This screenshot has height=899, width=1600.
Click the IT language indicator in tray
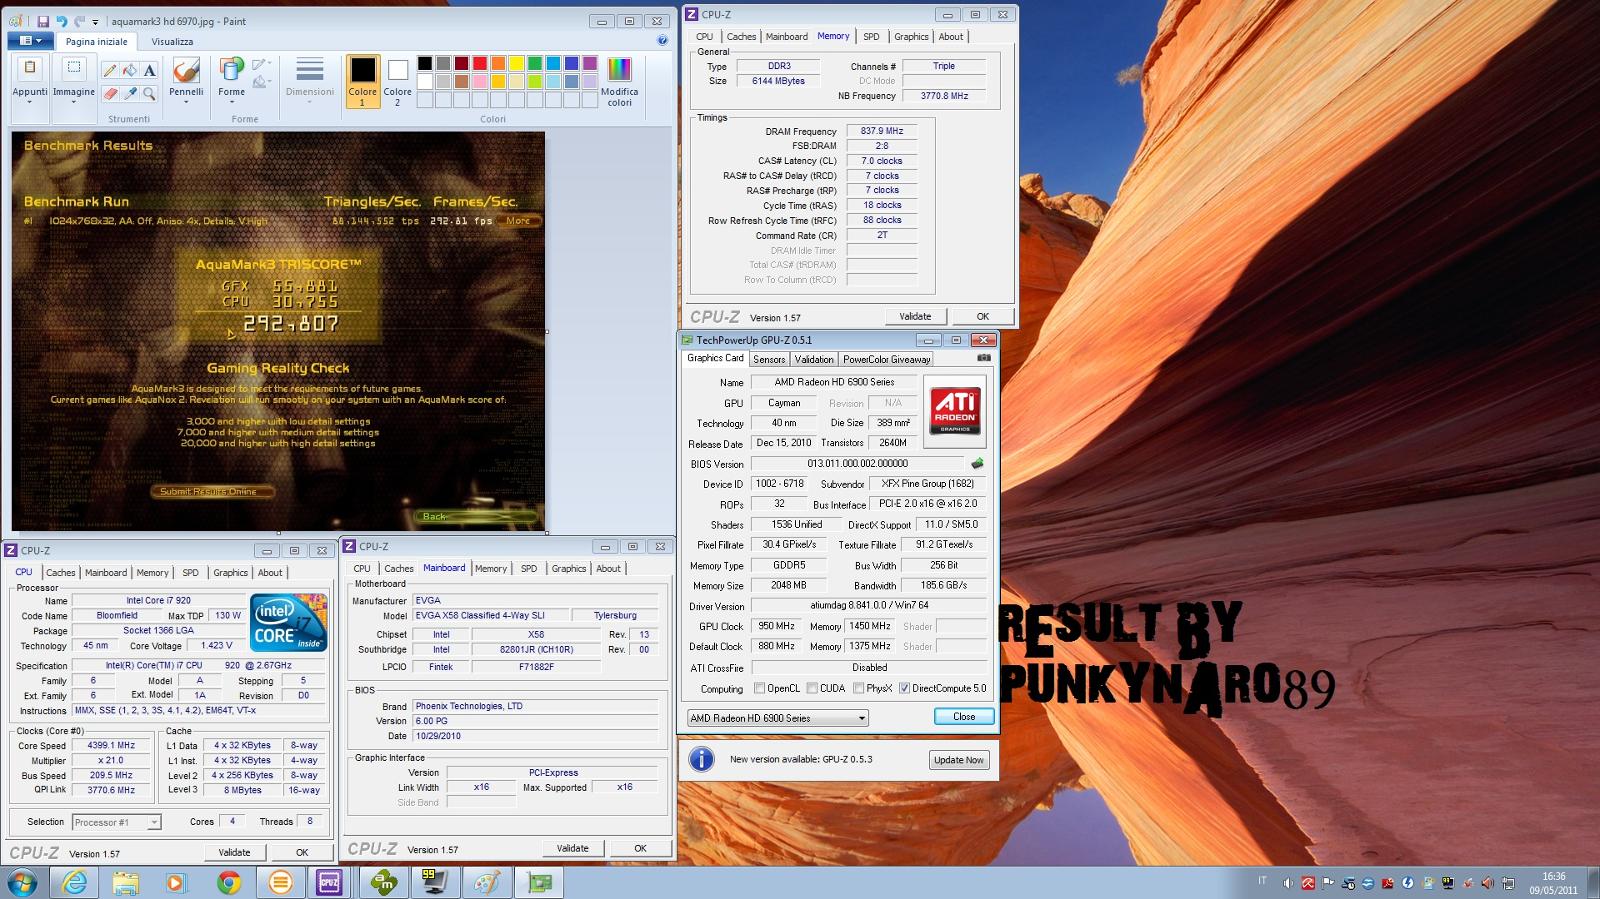click(x=1261, y=881)
